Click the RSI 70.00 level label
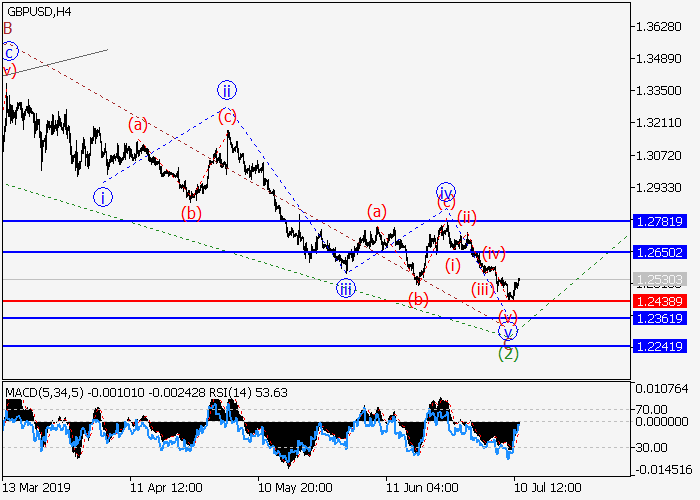The image size is (700, 500). click(654, 409)
